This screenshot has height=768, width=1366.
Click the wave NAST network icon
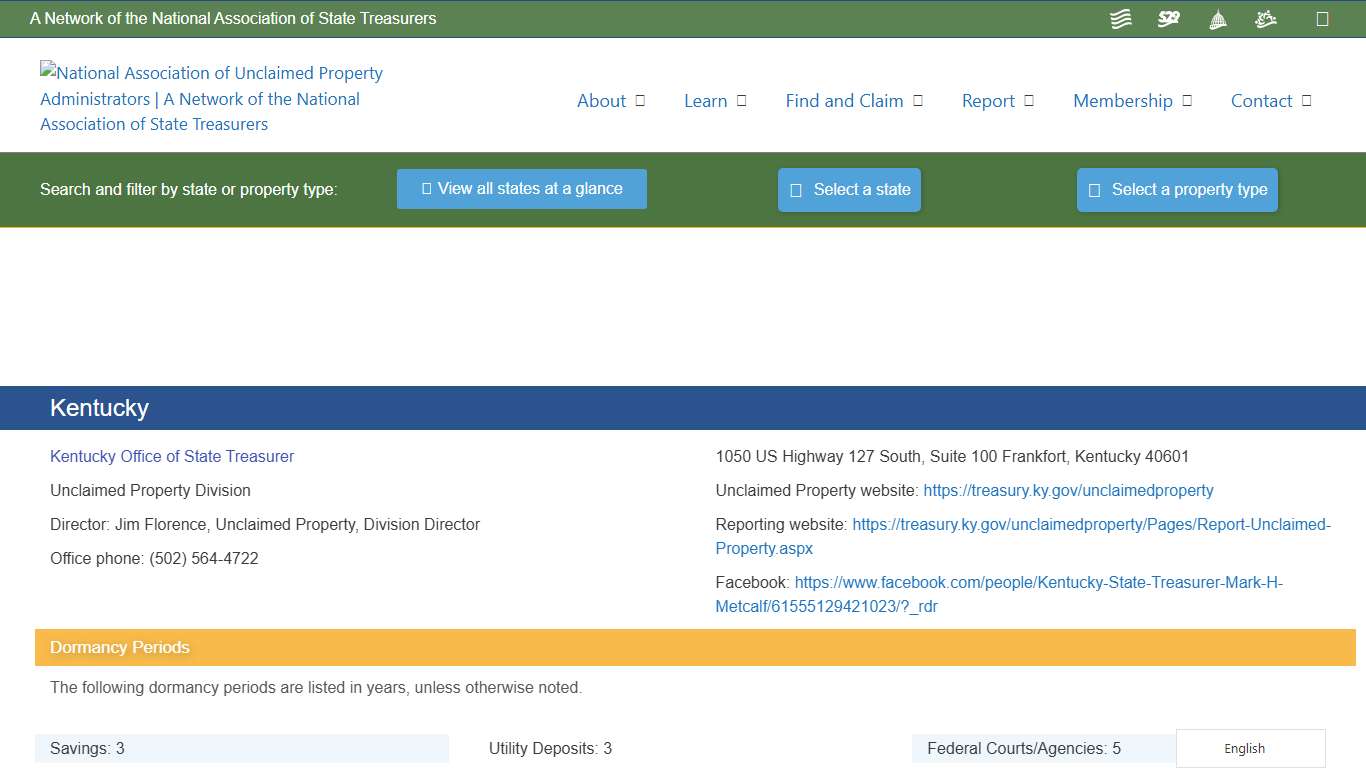[x=1120, y=18]
